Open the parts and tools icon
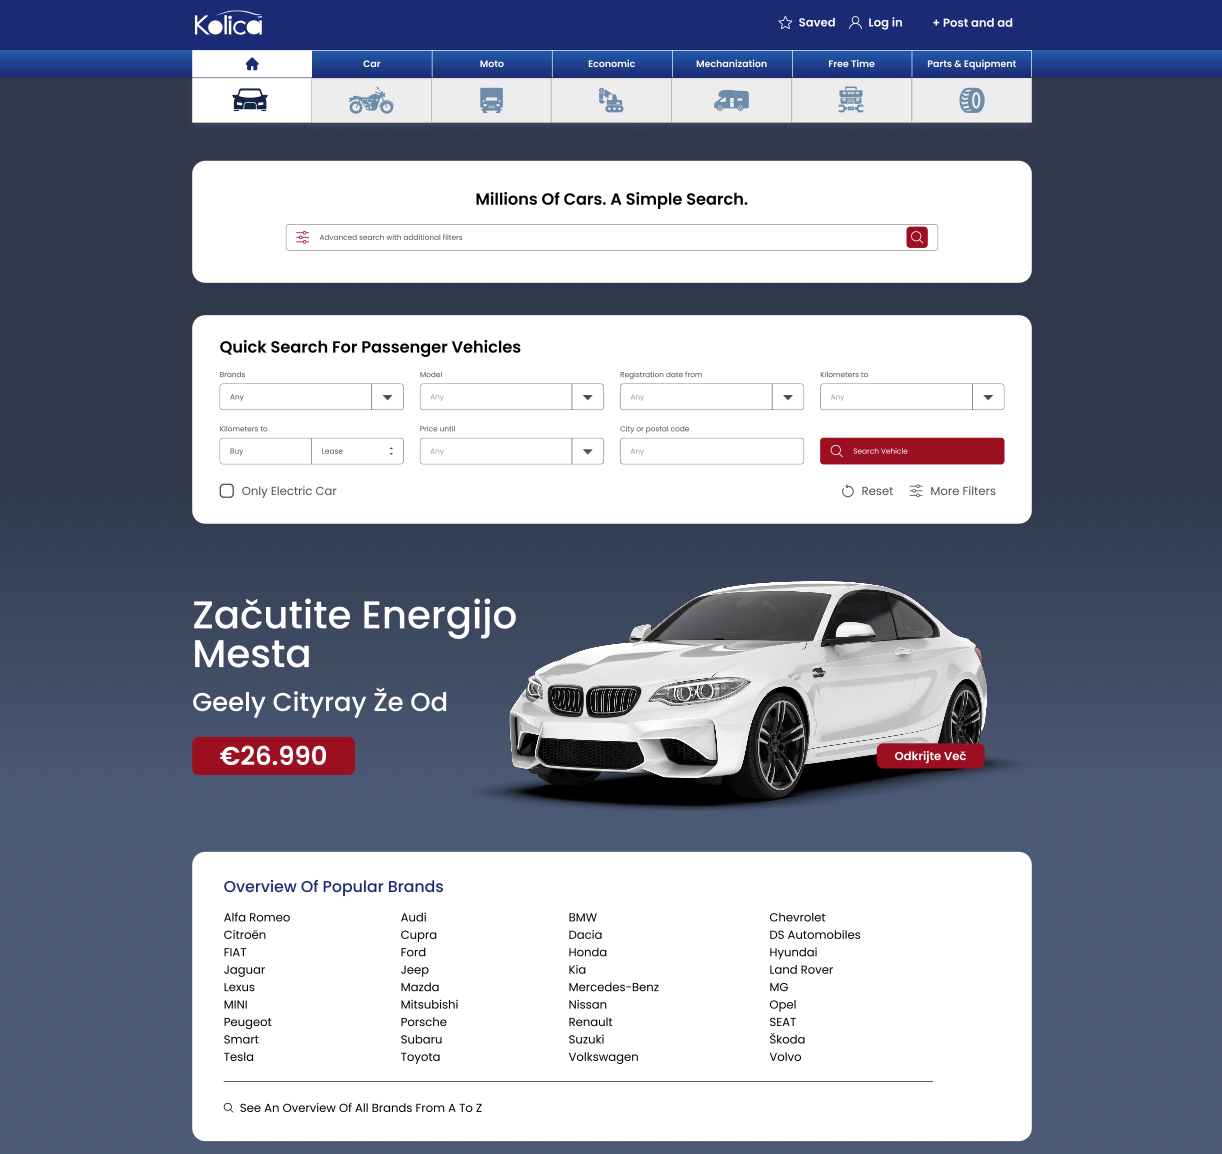 [x=851, y=101]
